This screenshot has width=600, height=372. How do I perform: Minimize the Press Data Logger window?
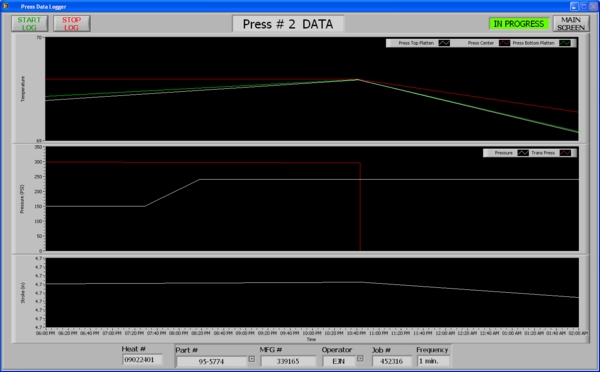click(x=574, y=7)
